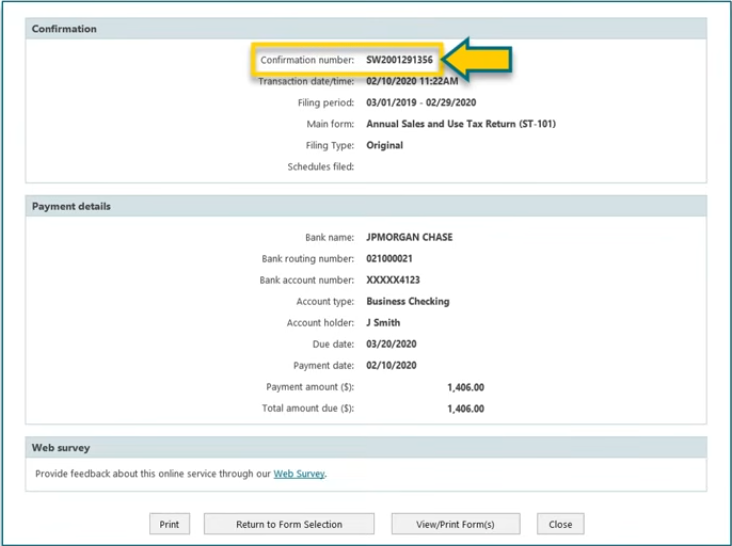Click the Filing Type label
The width and height of the screenshot is (732, 546).
pyautogui.click(x=330, y=146)
